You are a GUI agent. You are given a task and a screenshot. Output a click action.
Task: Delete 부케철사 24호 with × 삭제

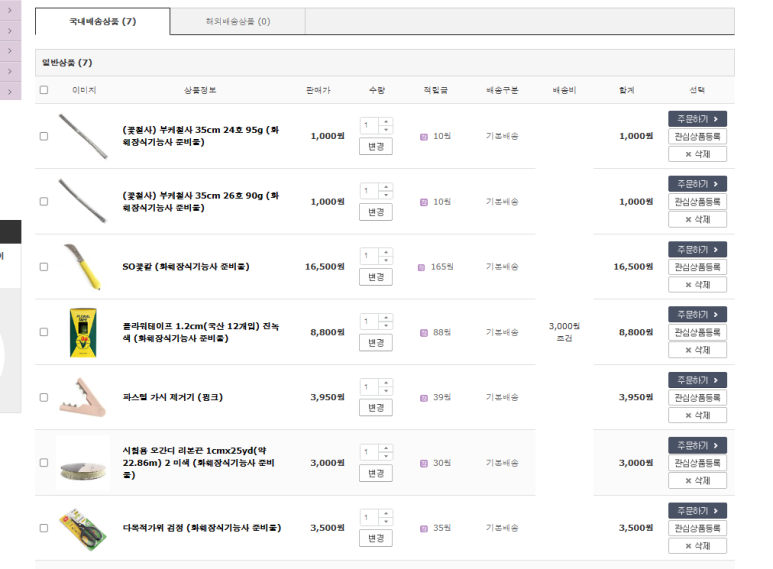click(698, 154)
